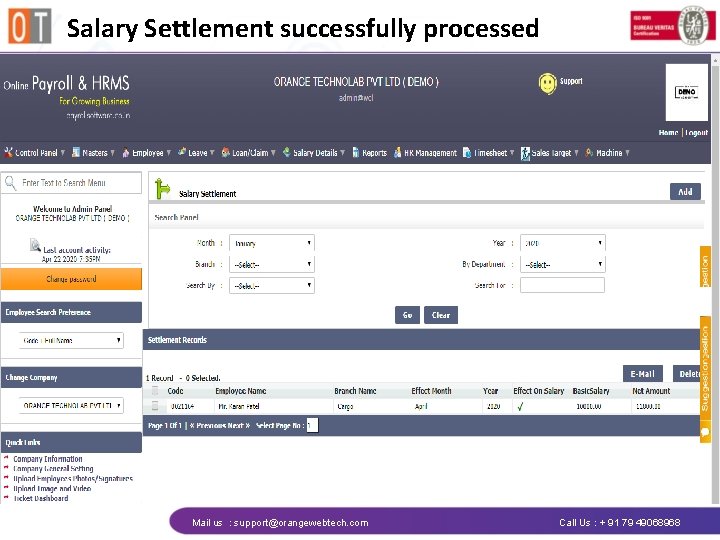Open the Year dropdown
This screenshot has width=720, height=540.
pos(562,243)
